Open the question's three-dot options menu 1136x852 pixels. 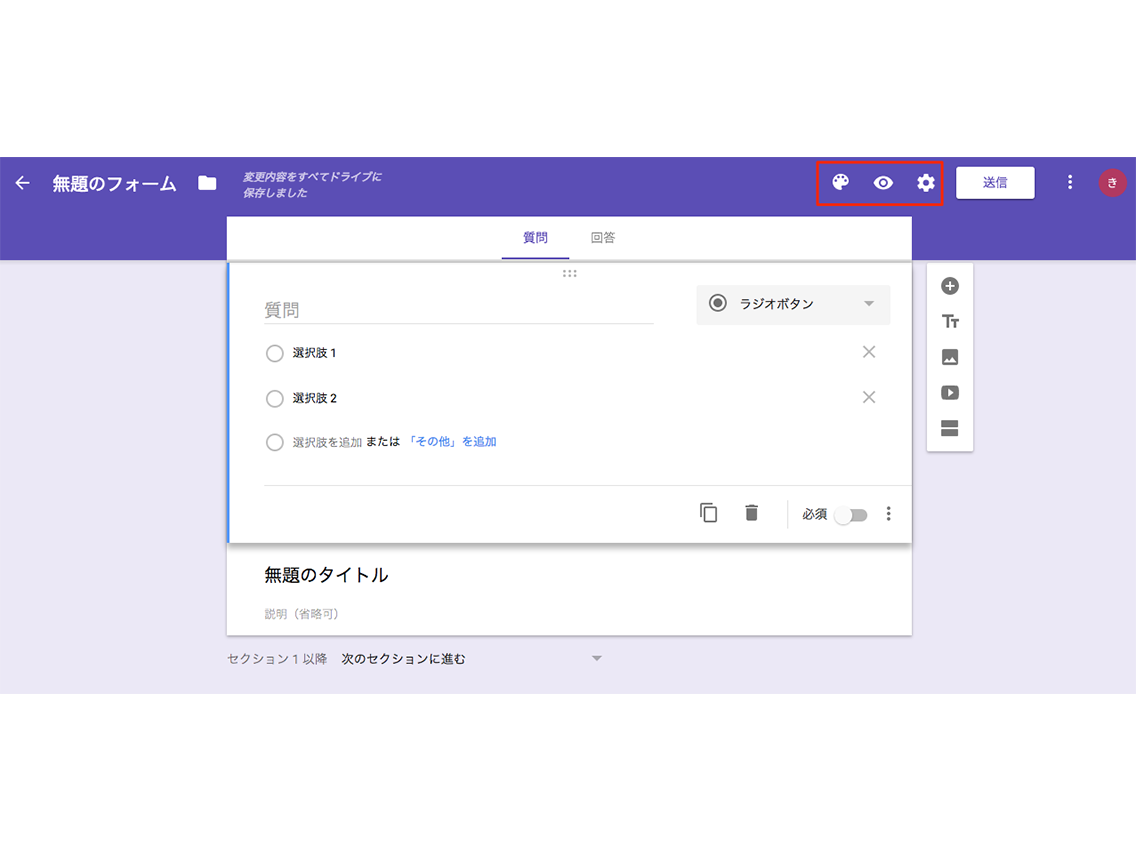tap(888, 514)
